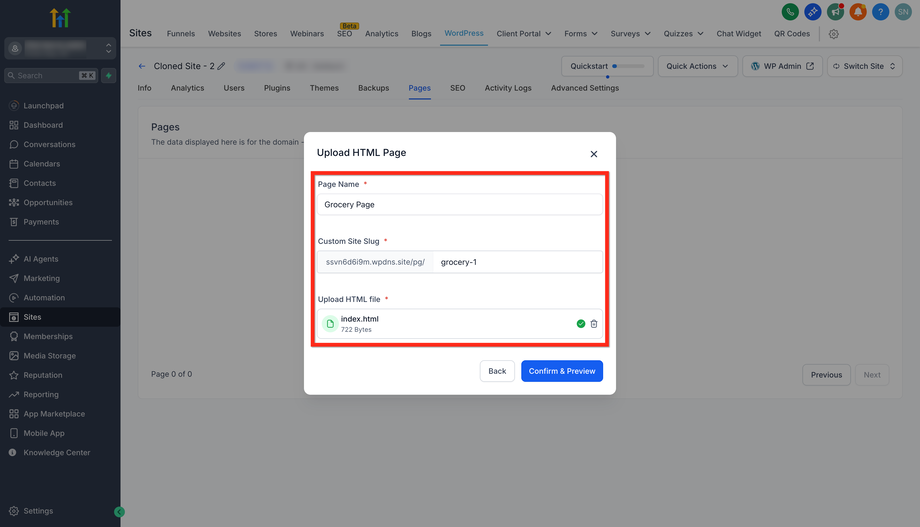Expand the account switcher dropdown
Image resolution: width=920 pixels, height=527 pixels.
[60, 48]
